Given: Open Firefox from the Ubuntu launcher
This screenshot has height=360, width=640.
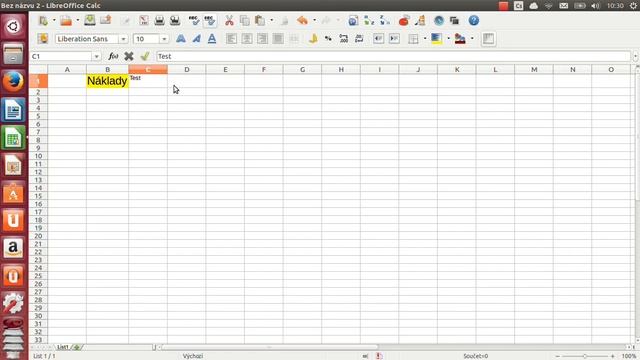Looking at the screenshot, I should tap(13, 81).
